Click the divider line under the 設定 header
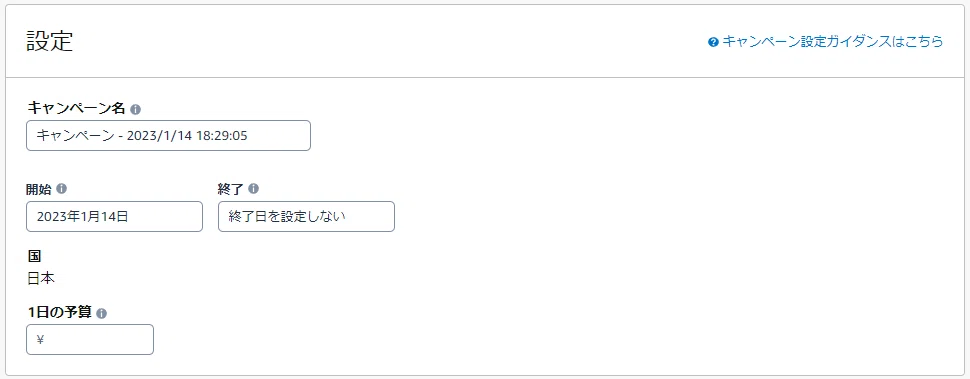 click(485, 77)
